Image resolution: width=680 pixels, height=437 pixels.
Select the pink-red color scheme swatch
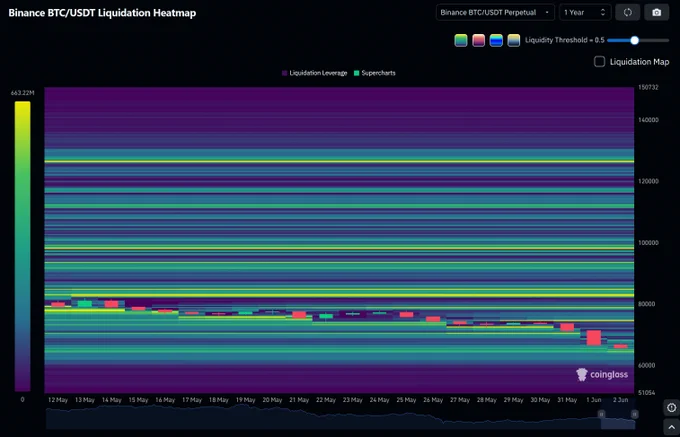[478, 40]
